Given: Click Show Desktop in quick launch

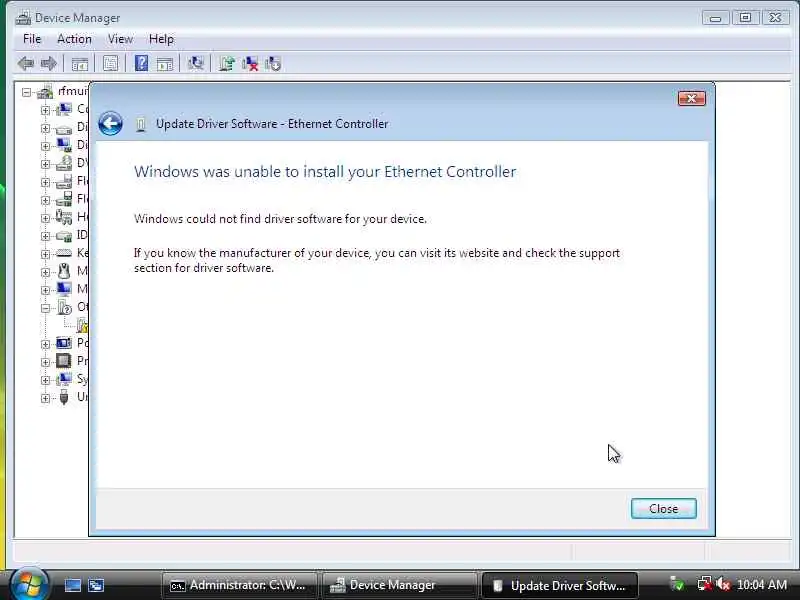Looking at the screenshot, I should tap(72, 585).
